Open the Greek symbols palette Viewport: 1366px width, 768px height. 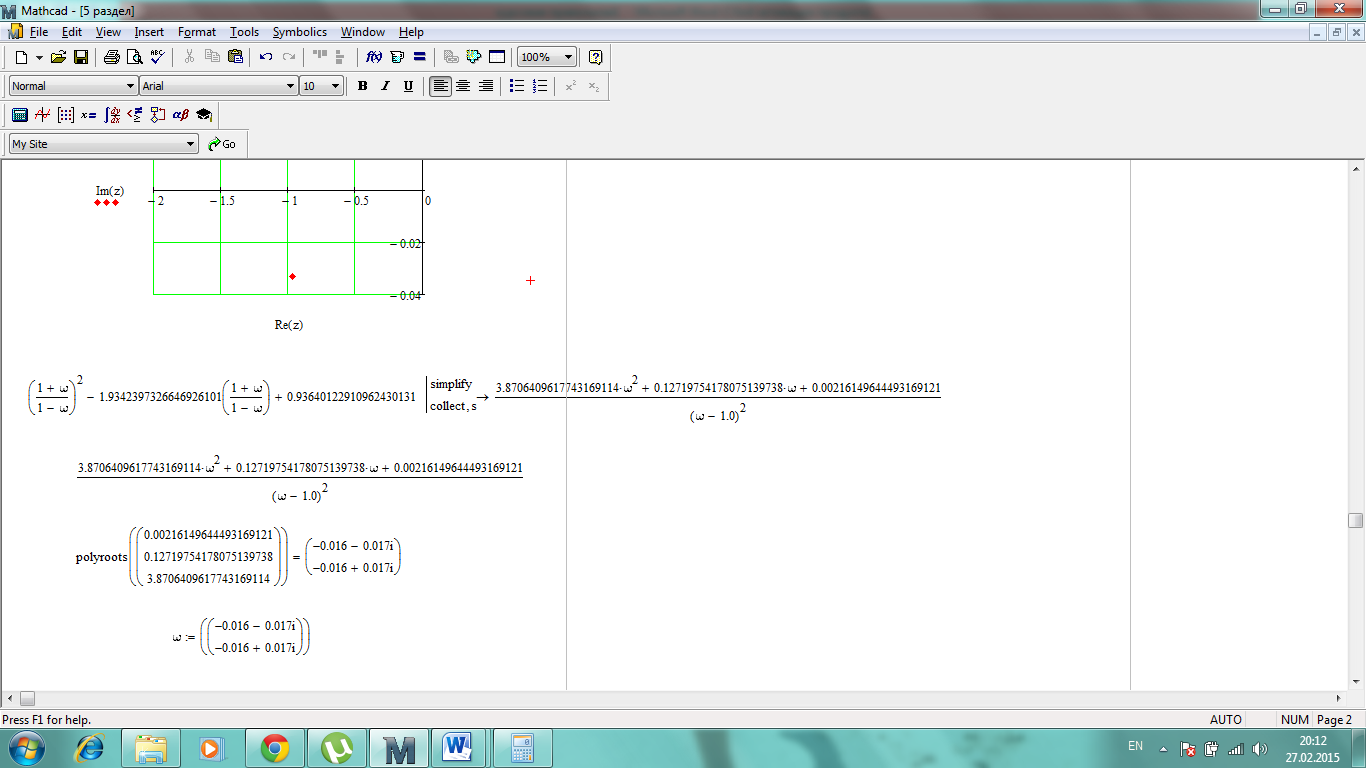181,115
